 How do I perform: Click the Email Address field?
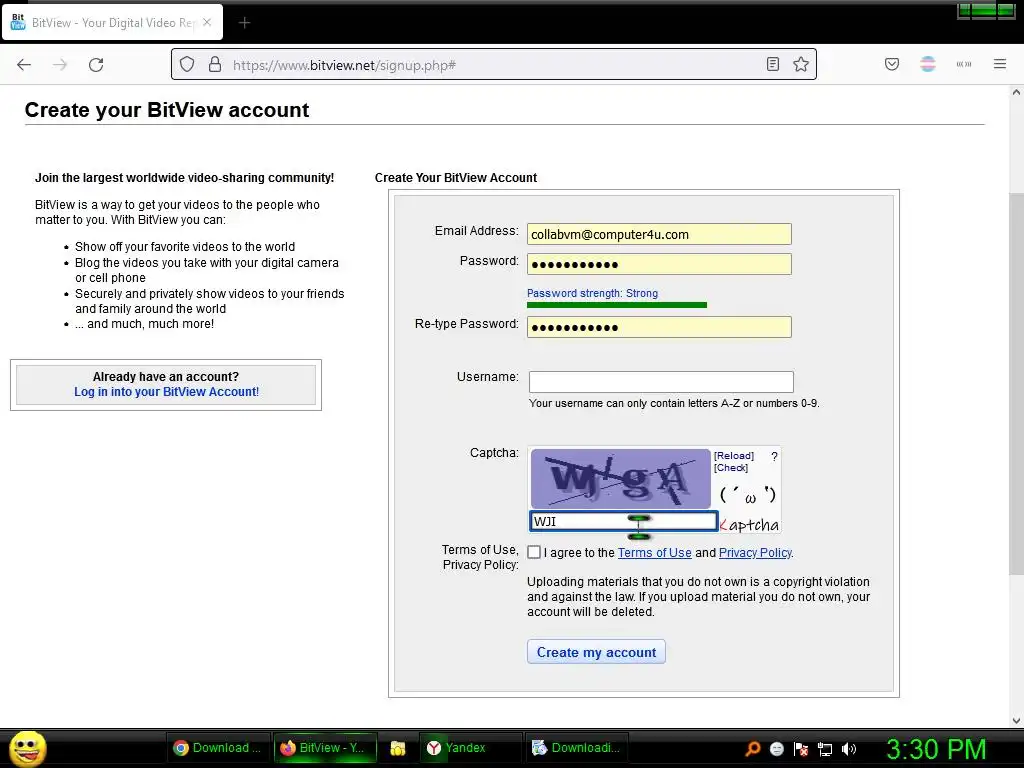point(659,234)
